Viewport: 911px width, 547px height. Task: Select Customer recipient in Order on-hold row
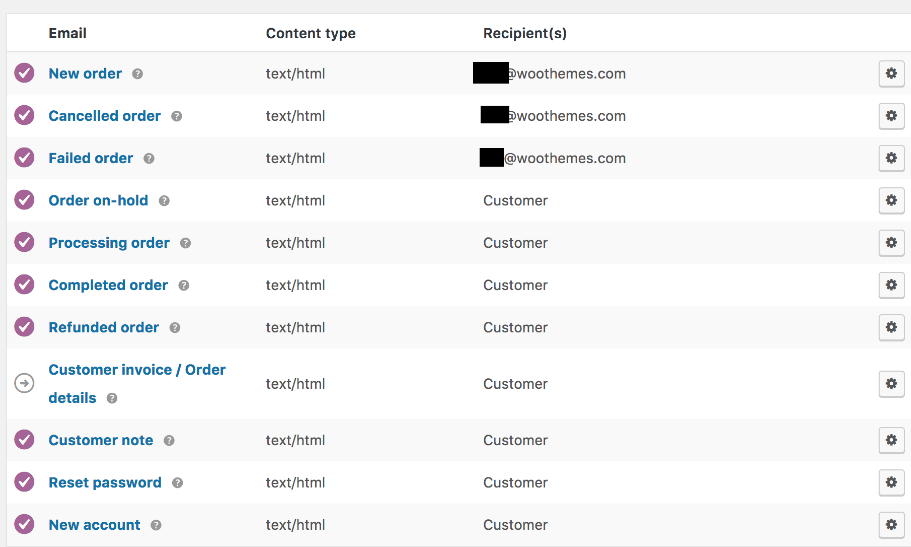coord(515,201)
